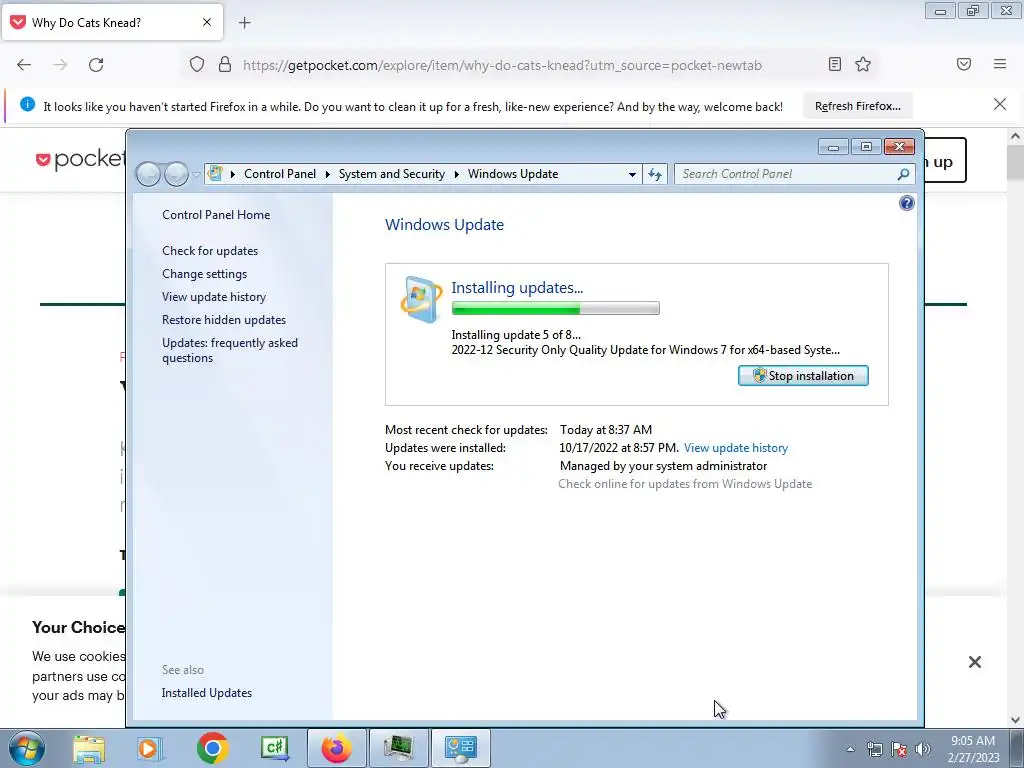Image resolution: width=1024 pixels, height=768 pixels.
Task: Switch to Firefox in the taskbar
Action: coord(336,748)
